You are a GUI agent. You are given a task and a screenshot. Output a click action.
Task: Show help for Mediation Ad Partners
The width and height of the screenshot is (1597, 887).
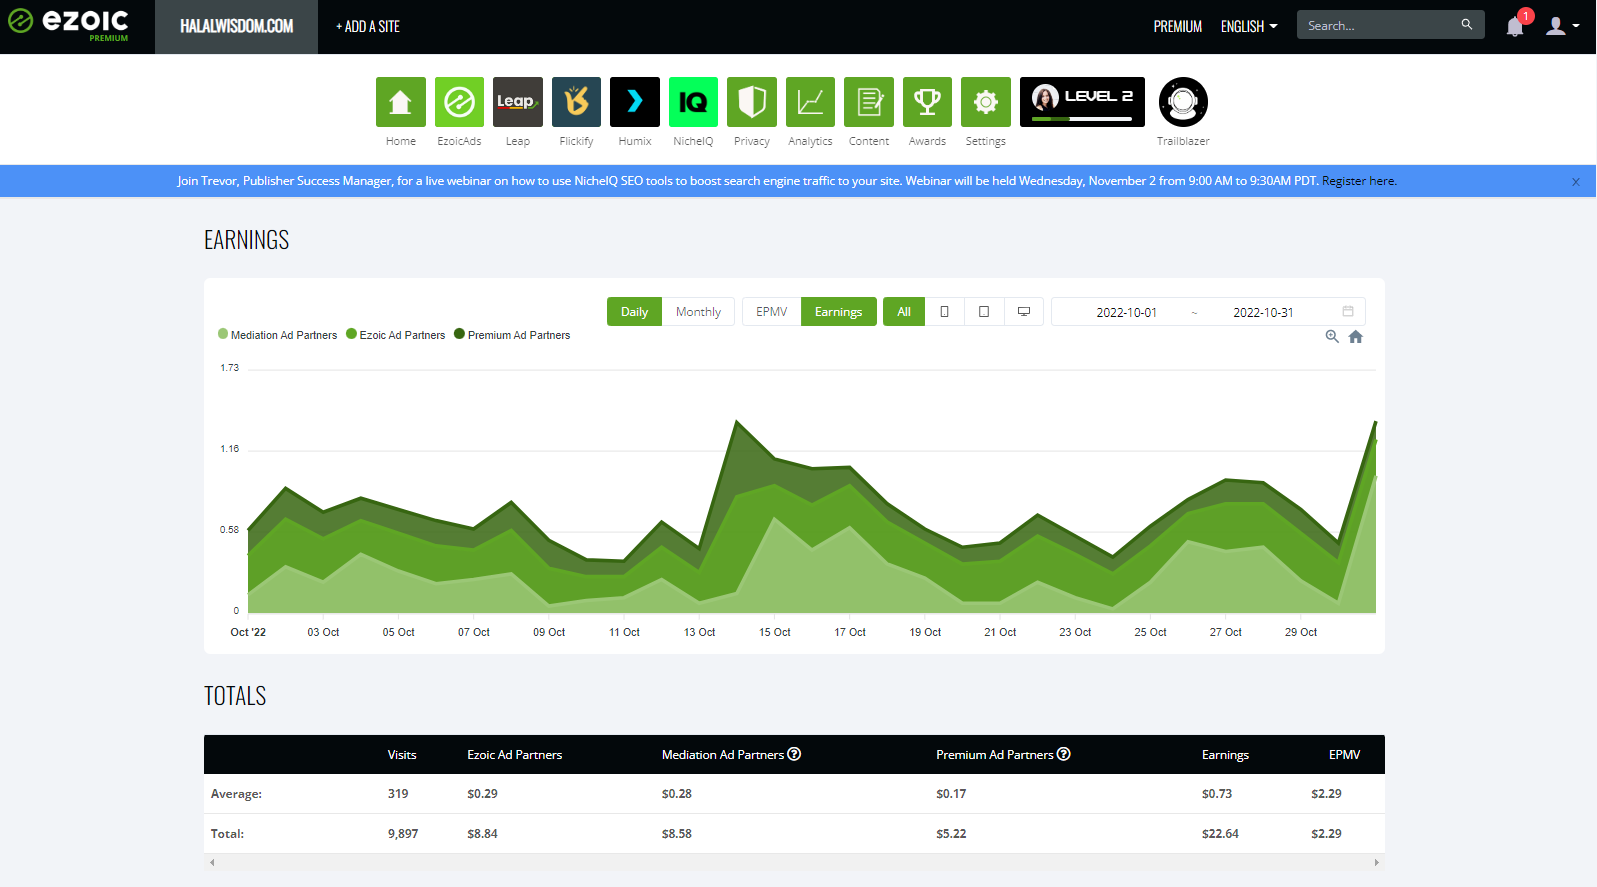click(x=794, y=754)
